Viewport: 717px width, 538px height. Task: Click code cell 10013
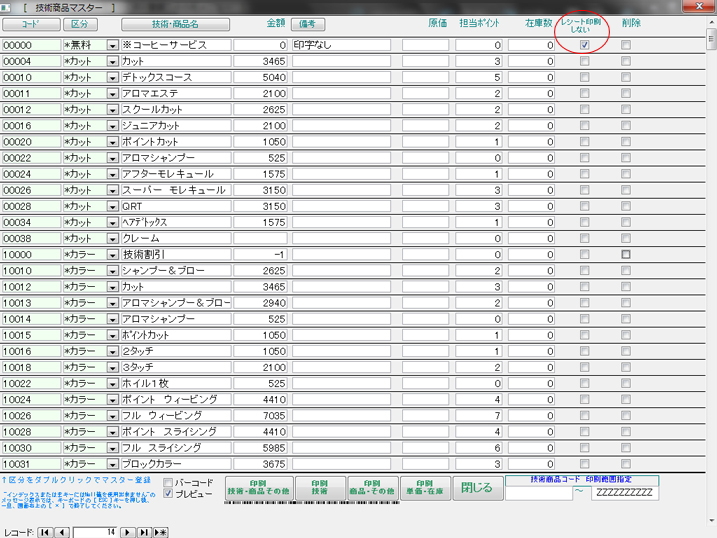coord(31,303)
